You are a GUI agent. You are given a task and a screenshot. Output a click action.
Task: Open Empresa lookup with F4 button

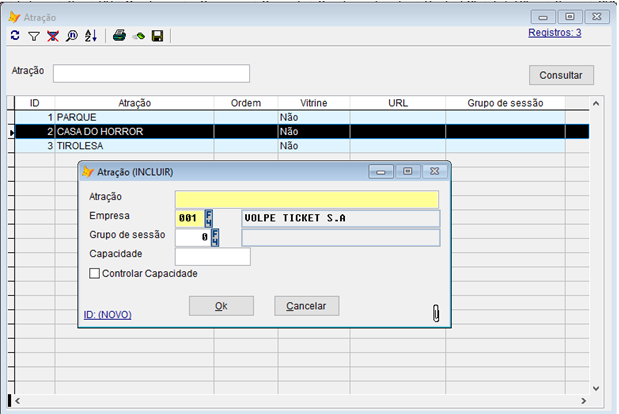(209, 218)
